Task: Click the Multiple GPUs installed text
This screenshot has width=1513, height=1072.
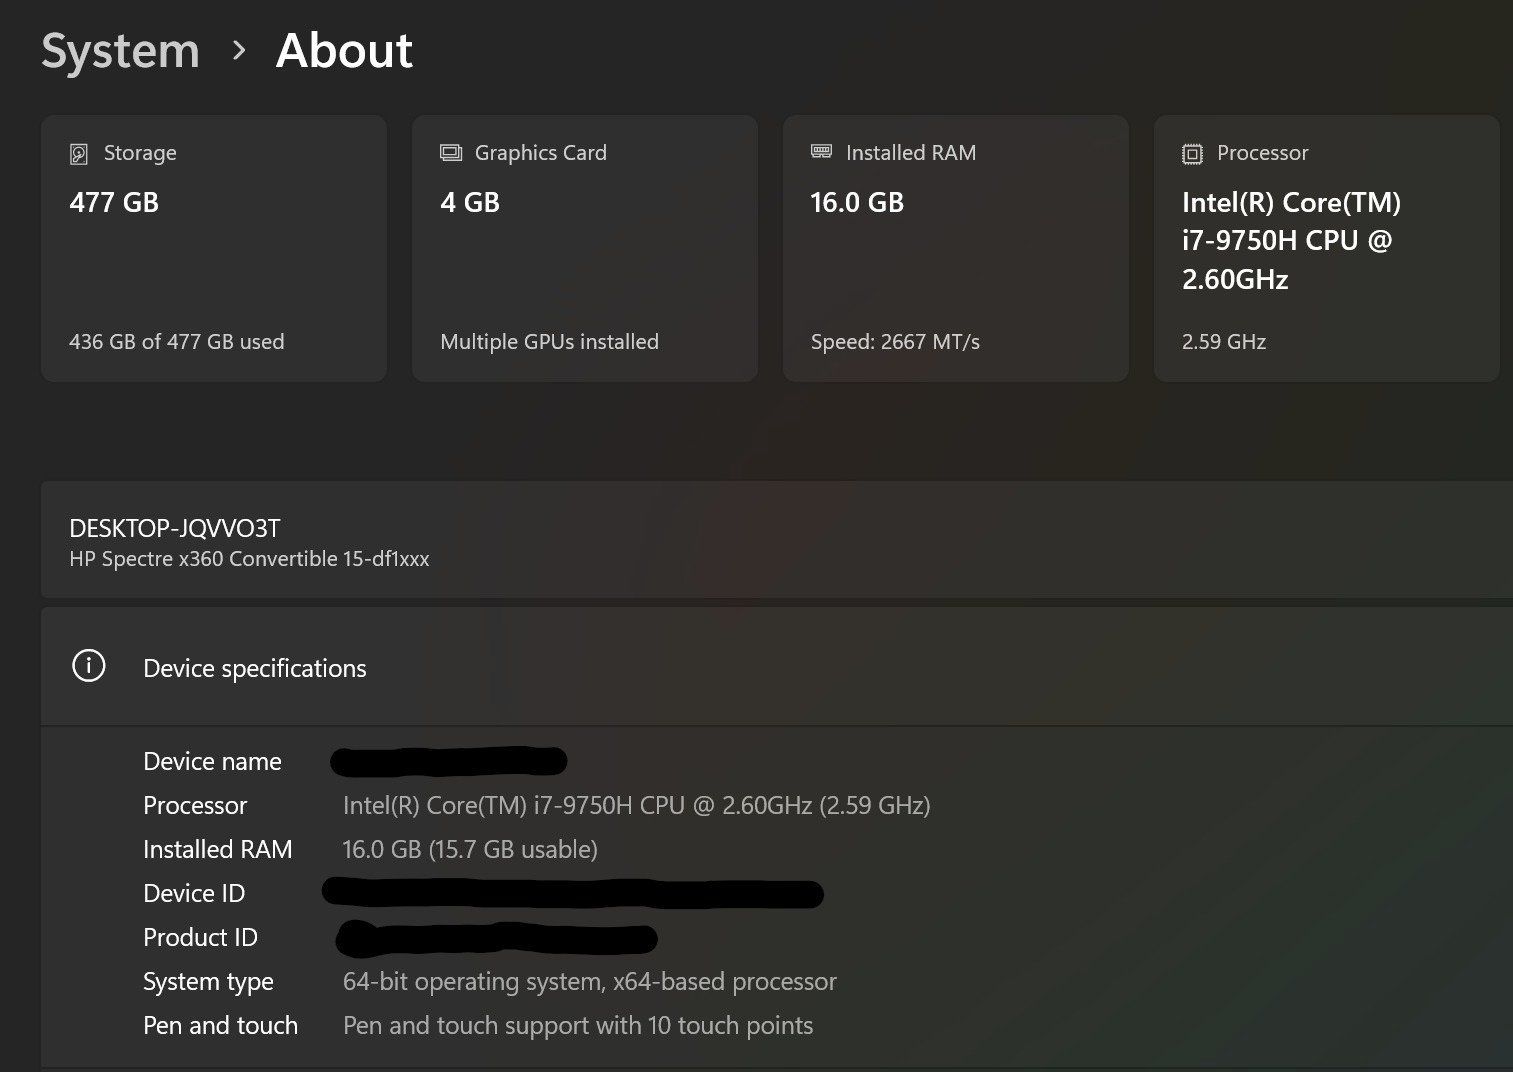Action: (x=549, y=342)
